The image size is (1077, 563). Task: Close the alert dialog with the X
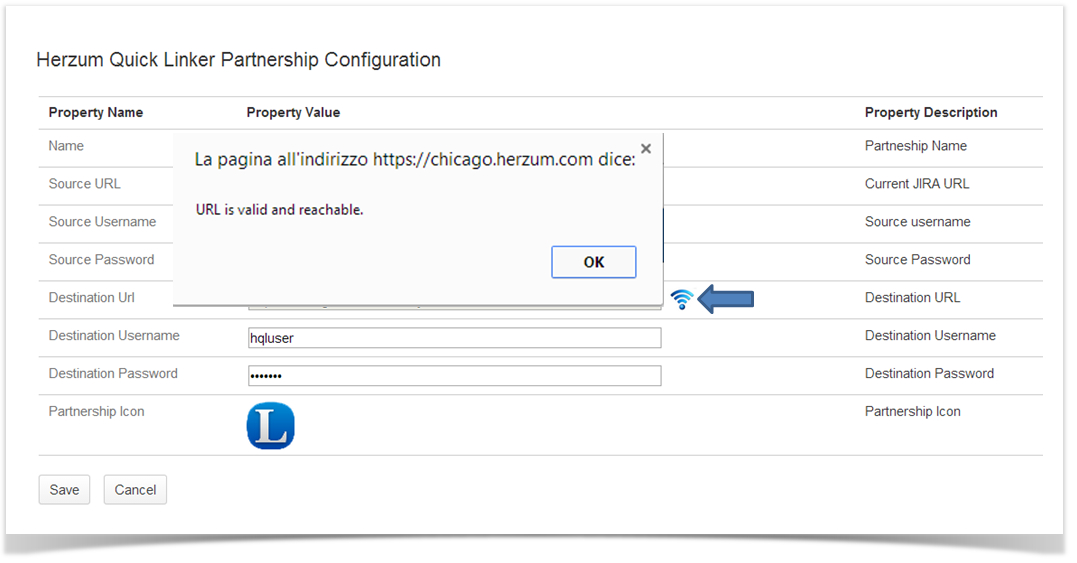646,149
